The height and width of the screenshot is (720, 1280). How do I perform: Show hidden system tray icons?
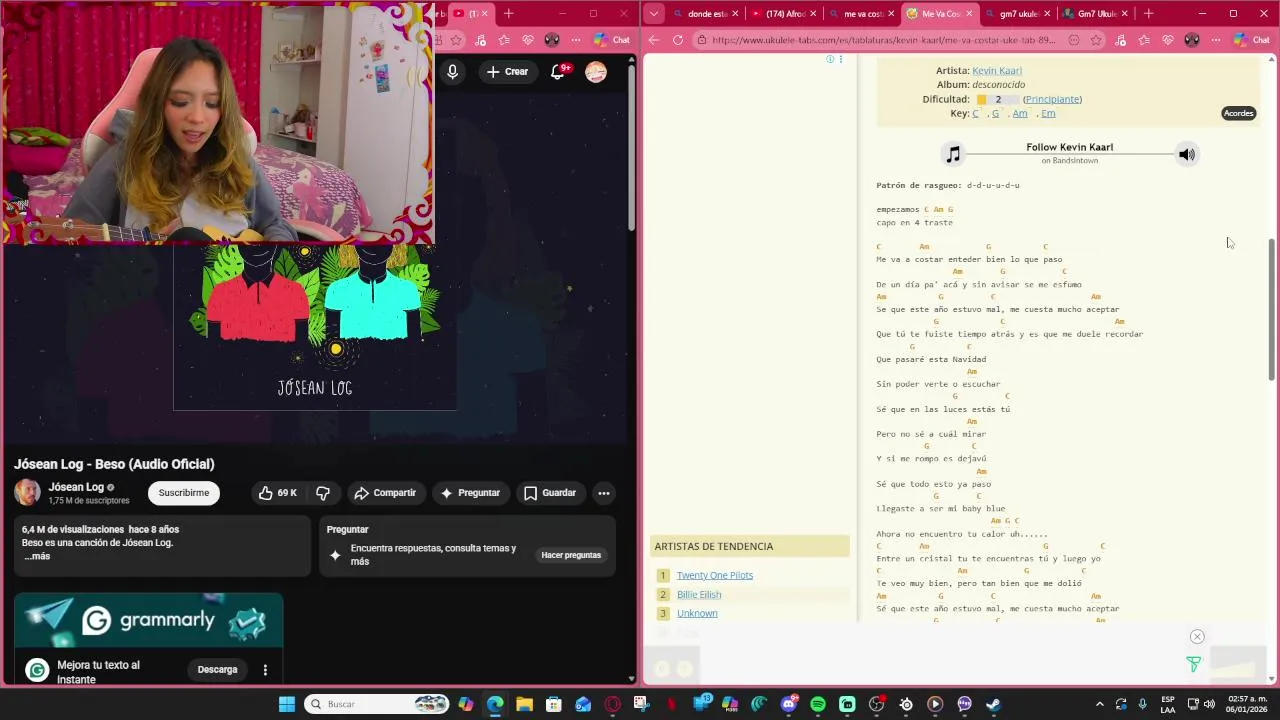(1099, 704)
